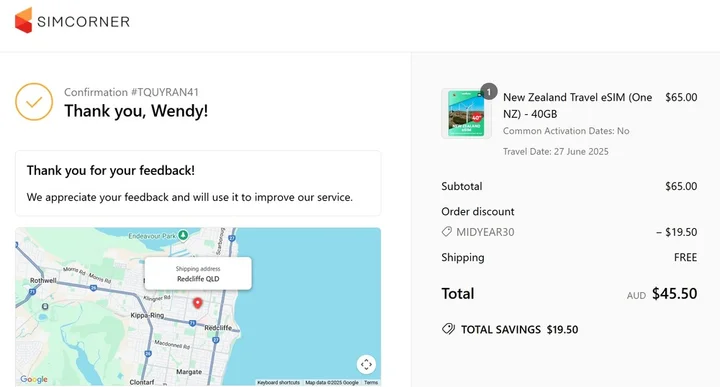Select the New Zealand Travel eSIM title
The height and width of the screenshot is (387, 720).
pyautogui.click(x=578, y=106)
